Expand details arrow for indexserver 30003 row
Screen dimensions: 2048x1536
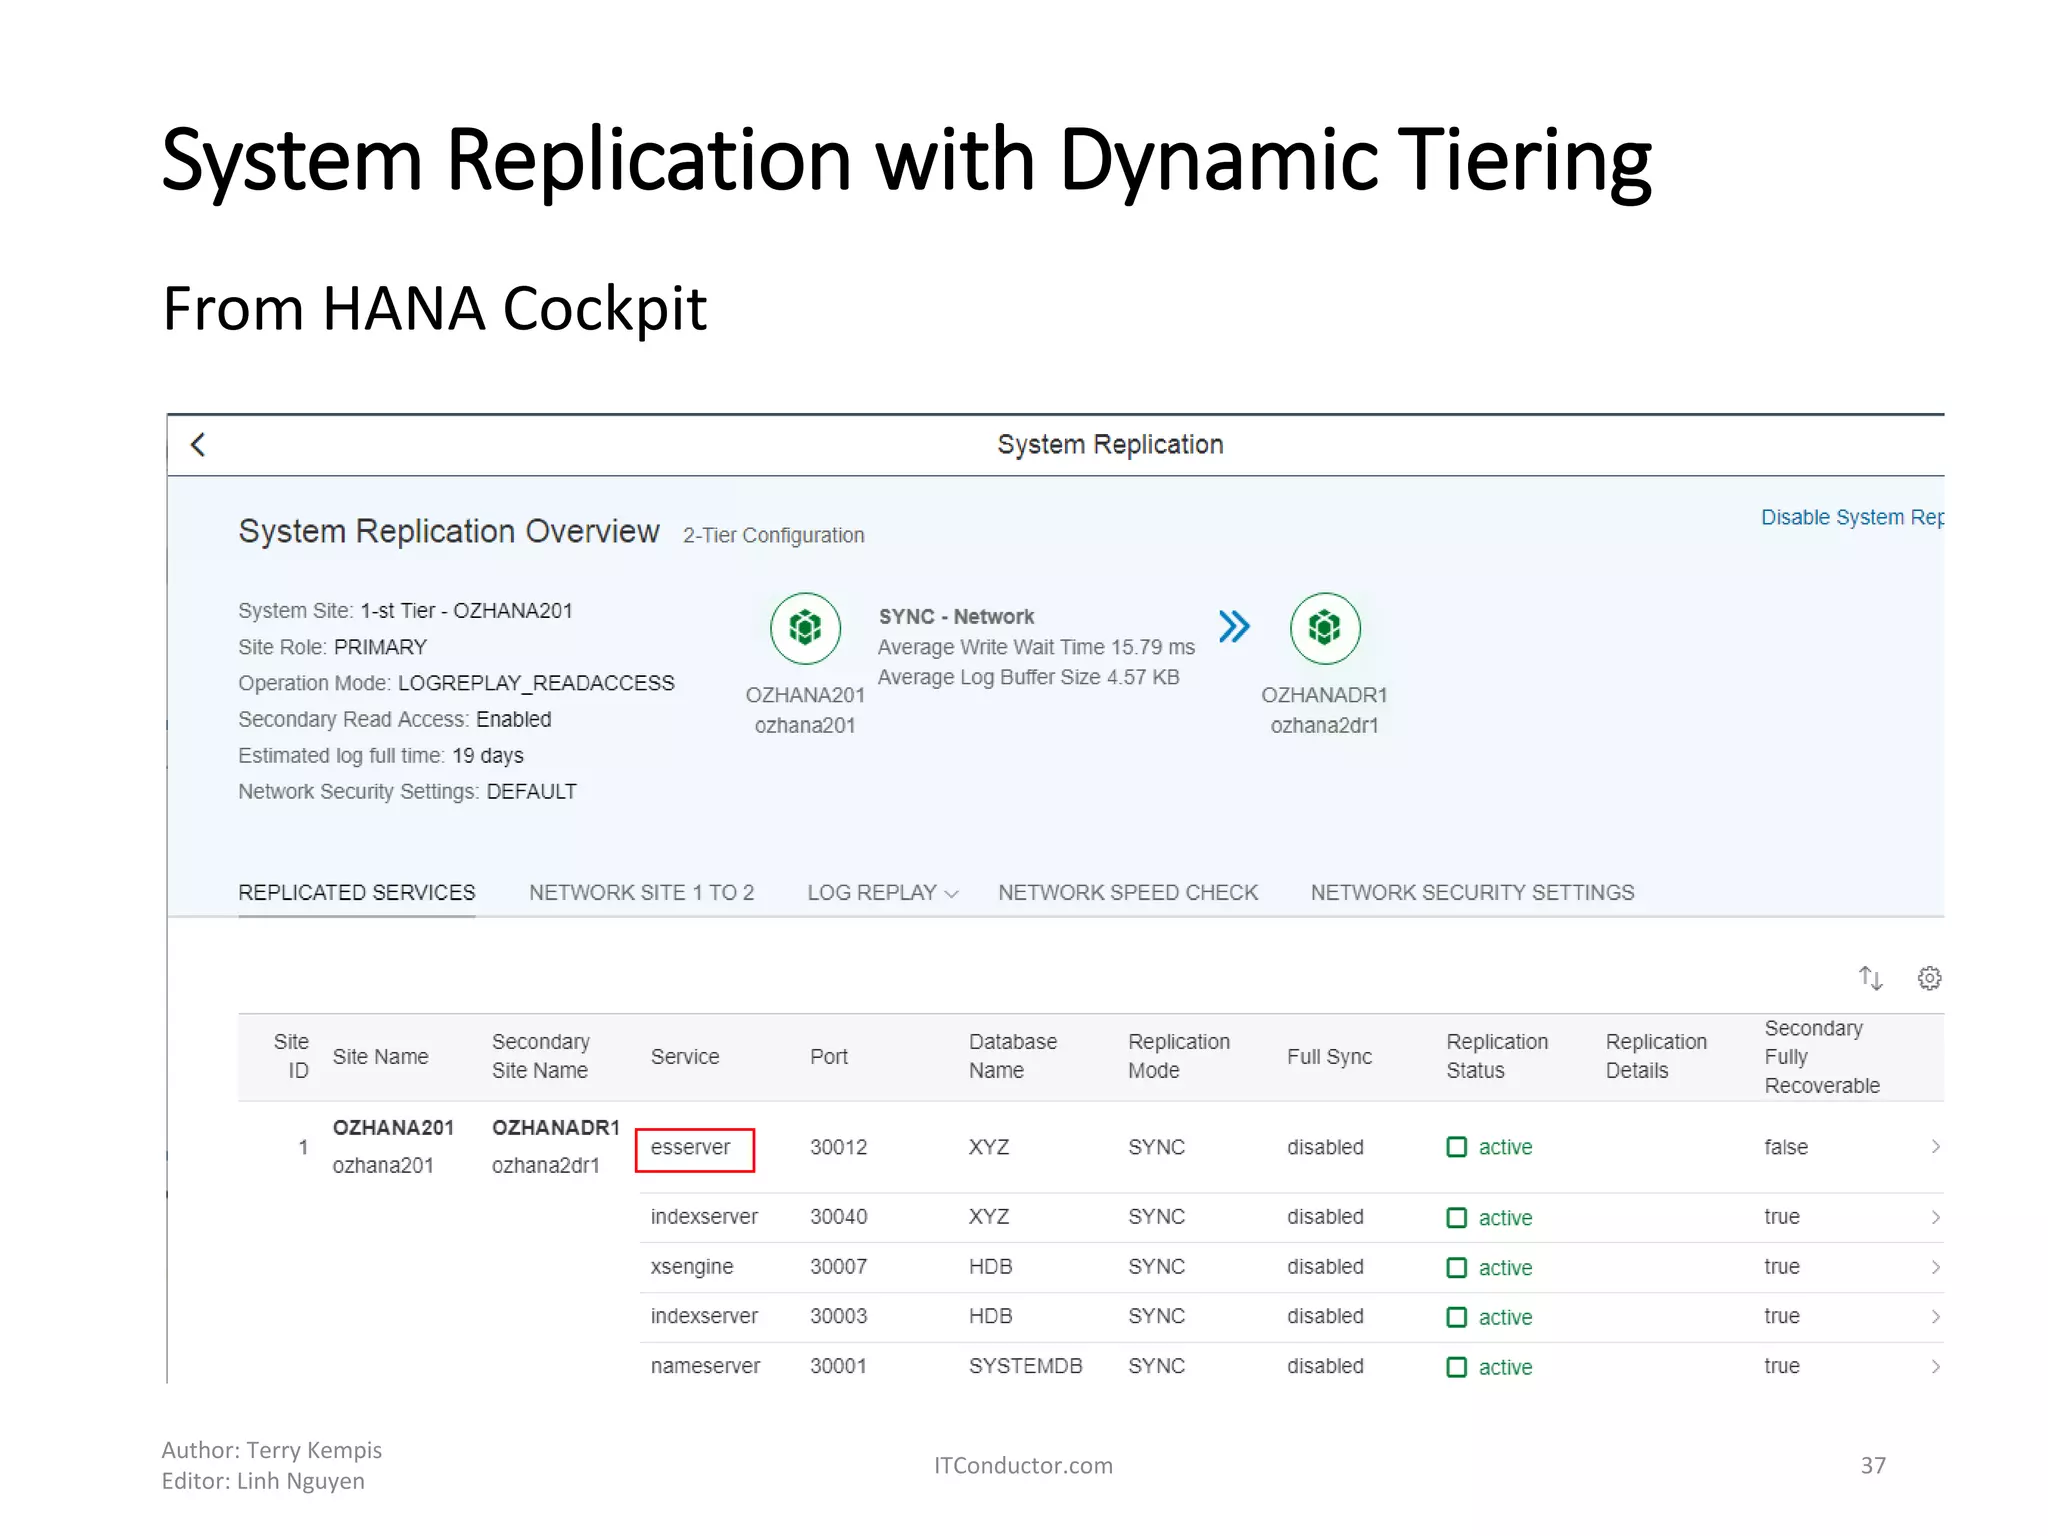[x=1935, y=1317]
